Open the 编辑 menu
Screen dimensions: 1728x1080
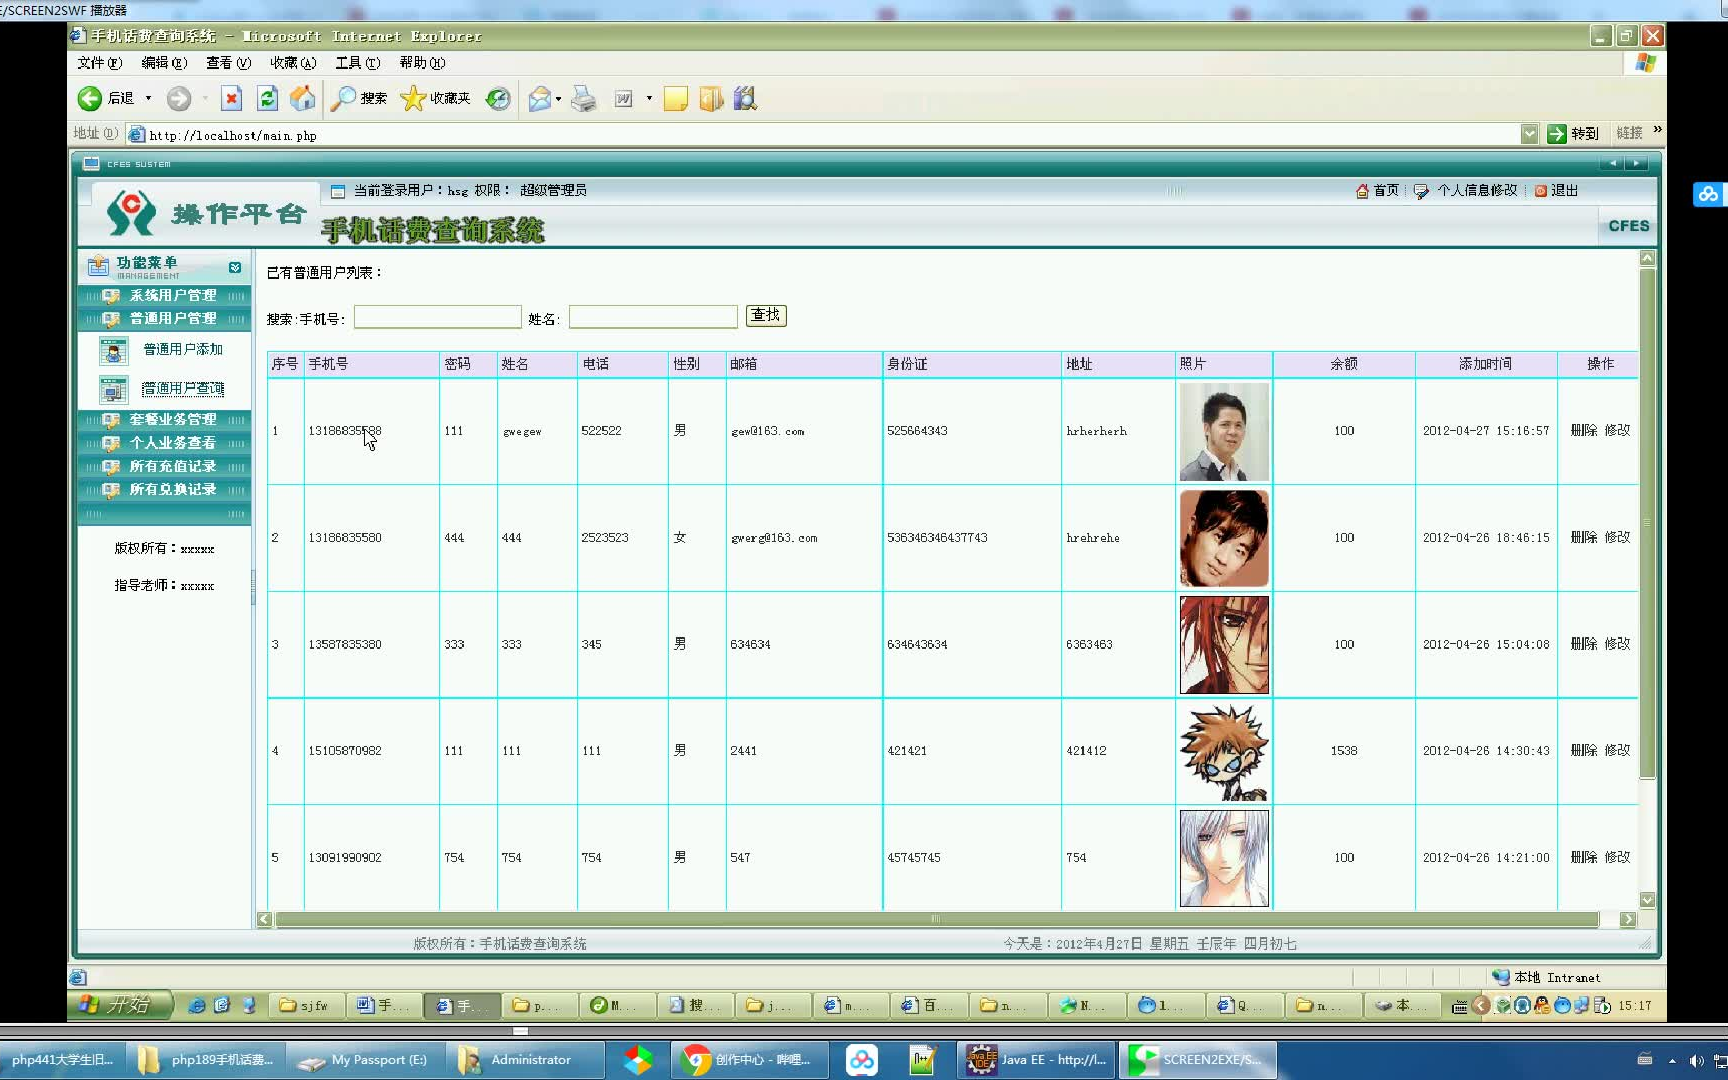(x=163, y=63)
